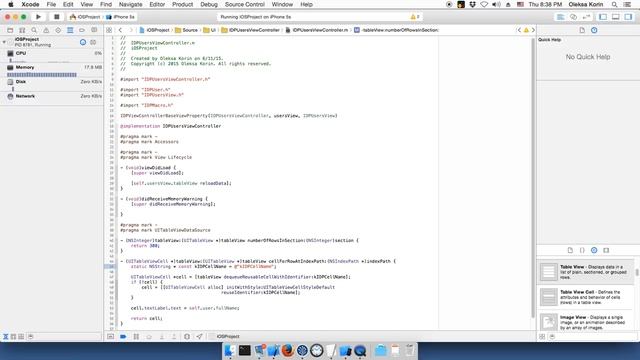Open the Editor menu
This screenshot has height=360, width=640.
click(x=157, y=4)
